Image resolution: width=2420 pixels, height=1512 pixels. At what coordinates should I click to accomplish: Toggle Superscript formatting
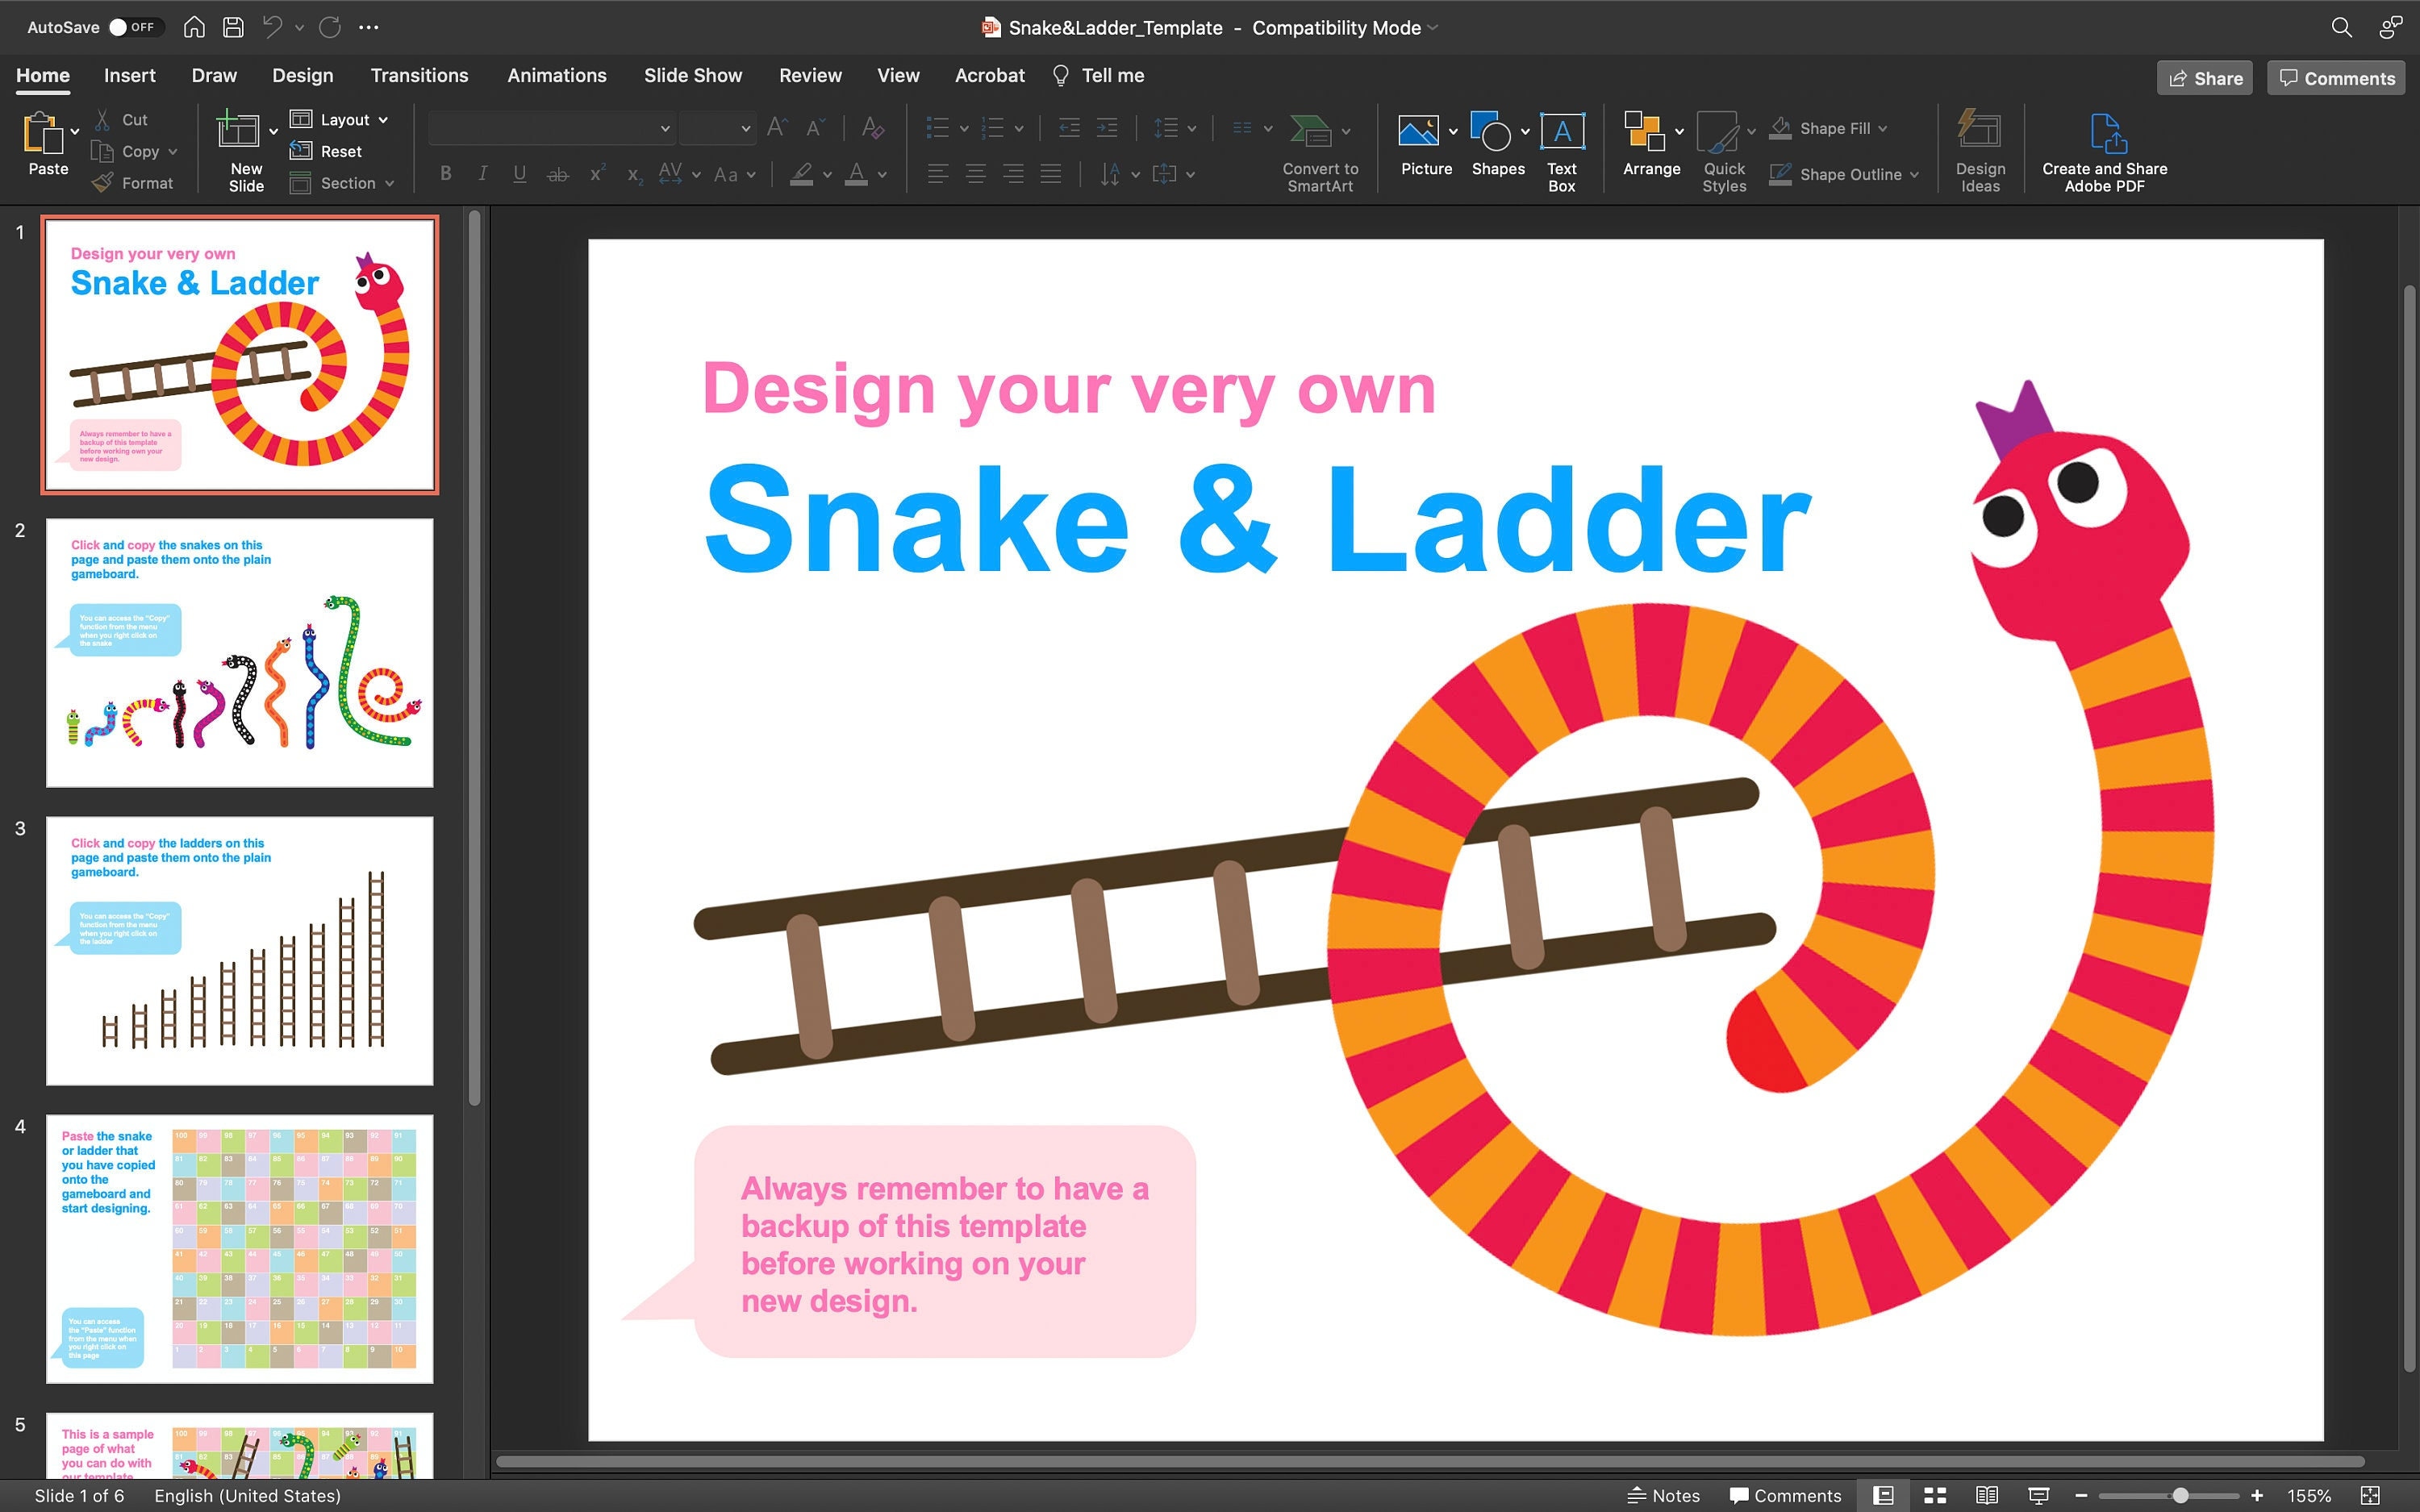click(x=597, y=173)
